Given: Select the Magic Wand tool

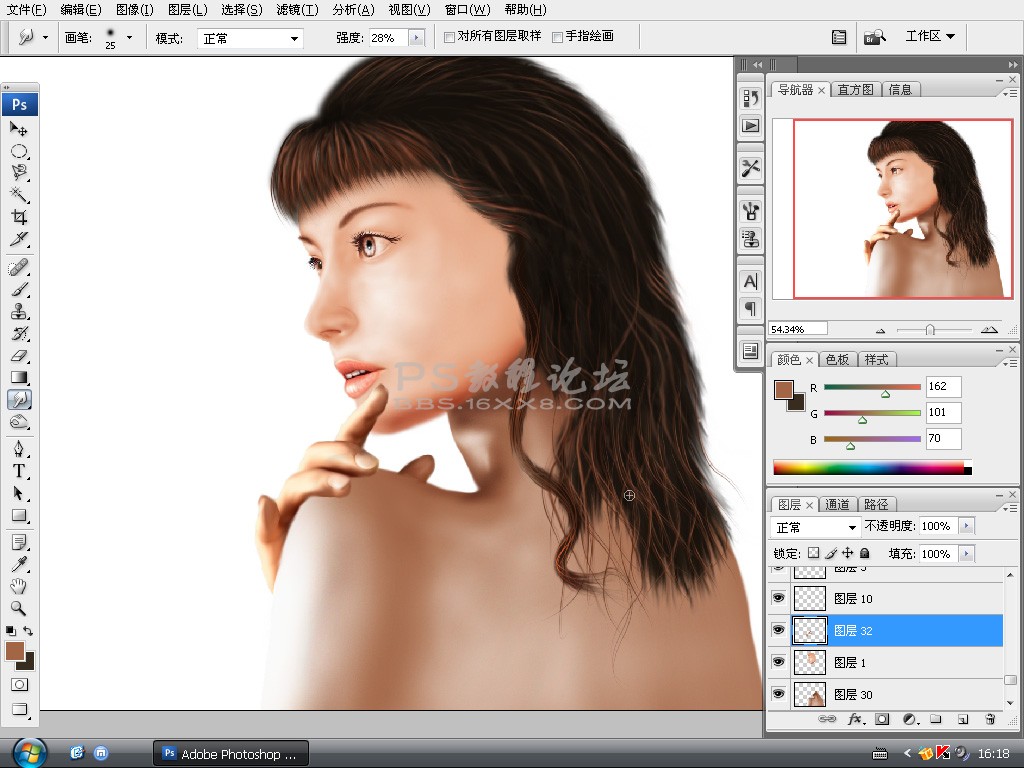Looking at the screenshot, I should 18,195.
